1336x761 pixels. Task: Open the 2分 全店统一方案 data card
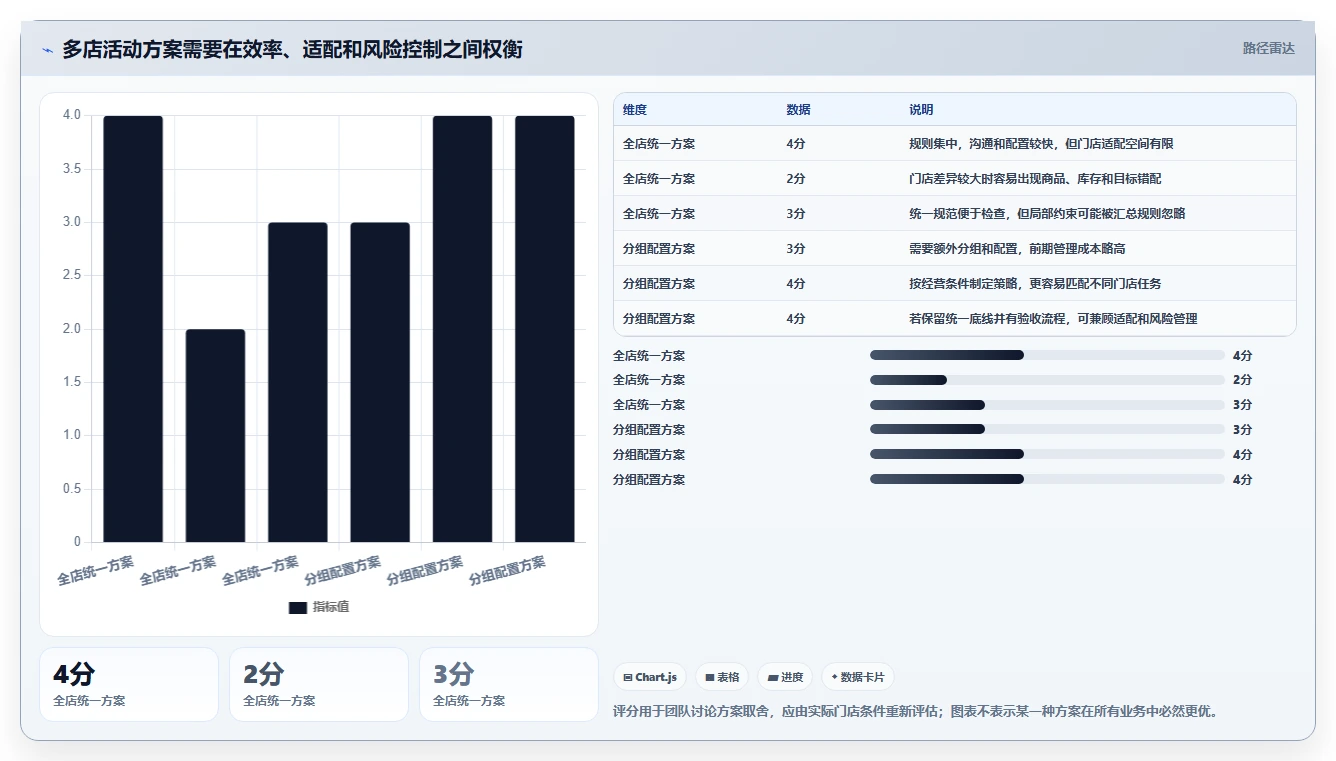point(319,684)
